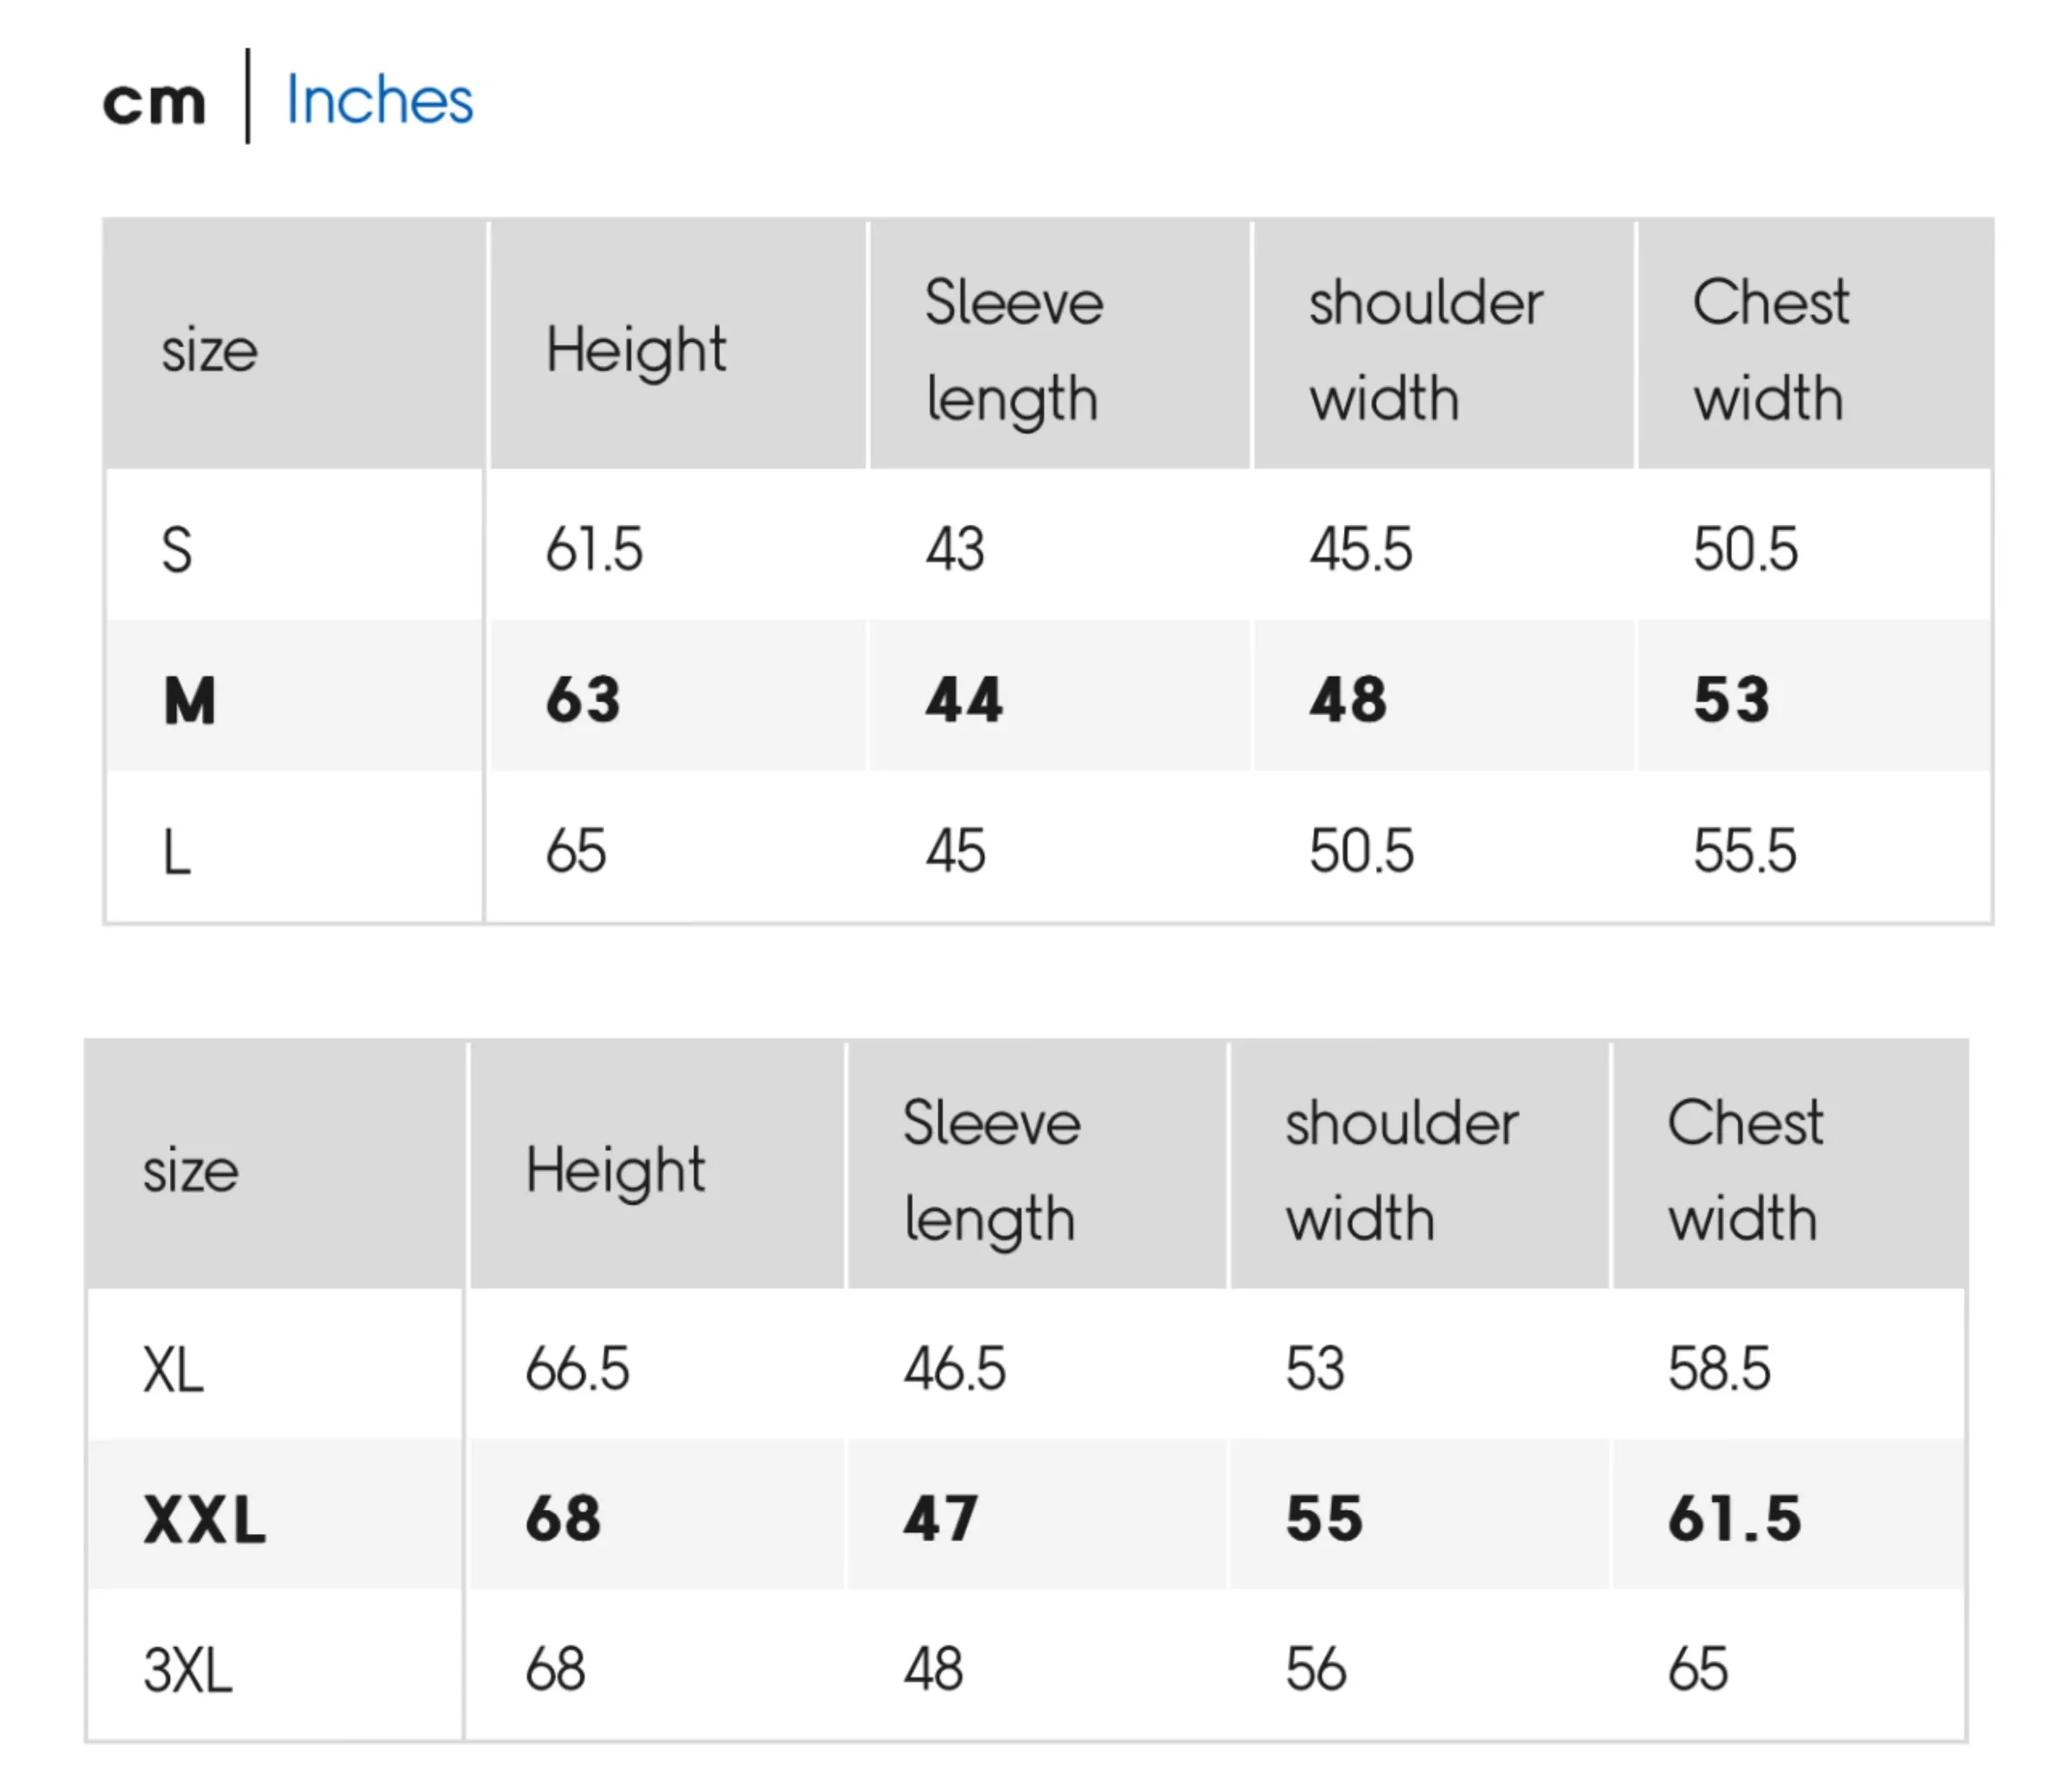
Task: Select the bold M size label
Action: pos(190,700)
